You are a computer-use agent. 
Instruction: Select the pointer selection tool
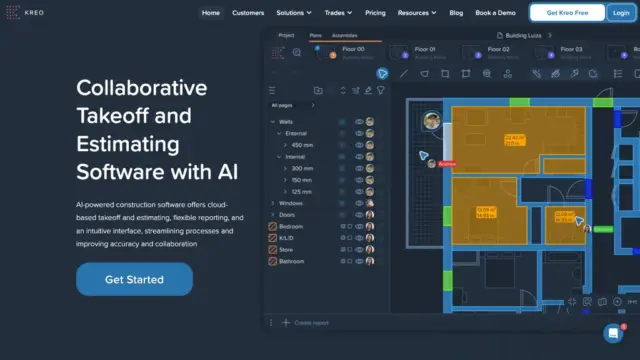pyautogui.click(x=382, y=74)
